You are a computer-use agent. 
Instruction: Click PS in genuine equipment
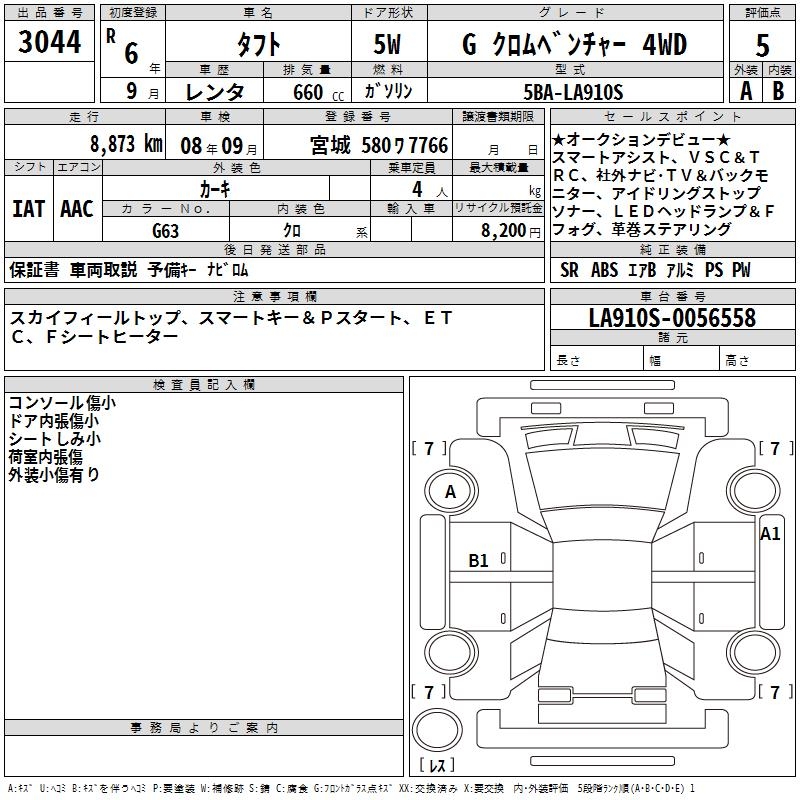714,270
